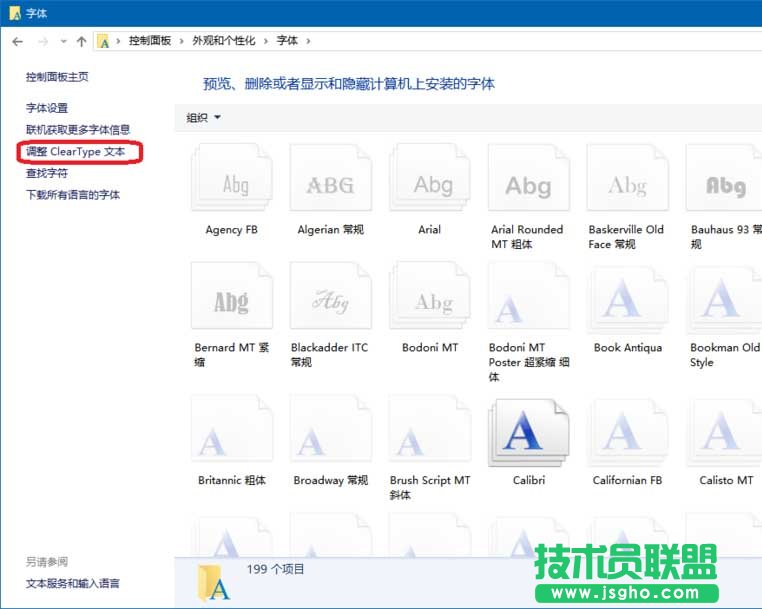762x609 pixels.
Task: Click the Calibri font name label
Action: 529,480
